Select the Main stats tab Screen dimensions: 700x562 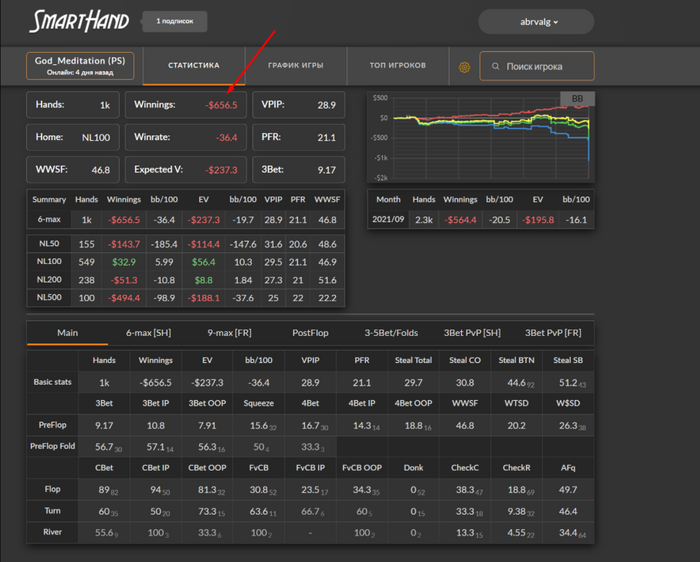click(67, 333)
